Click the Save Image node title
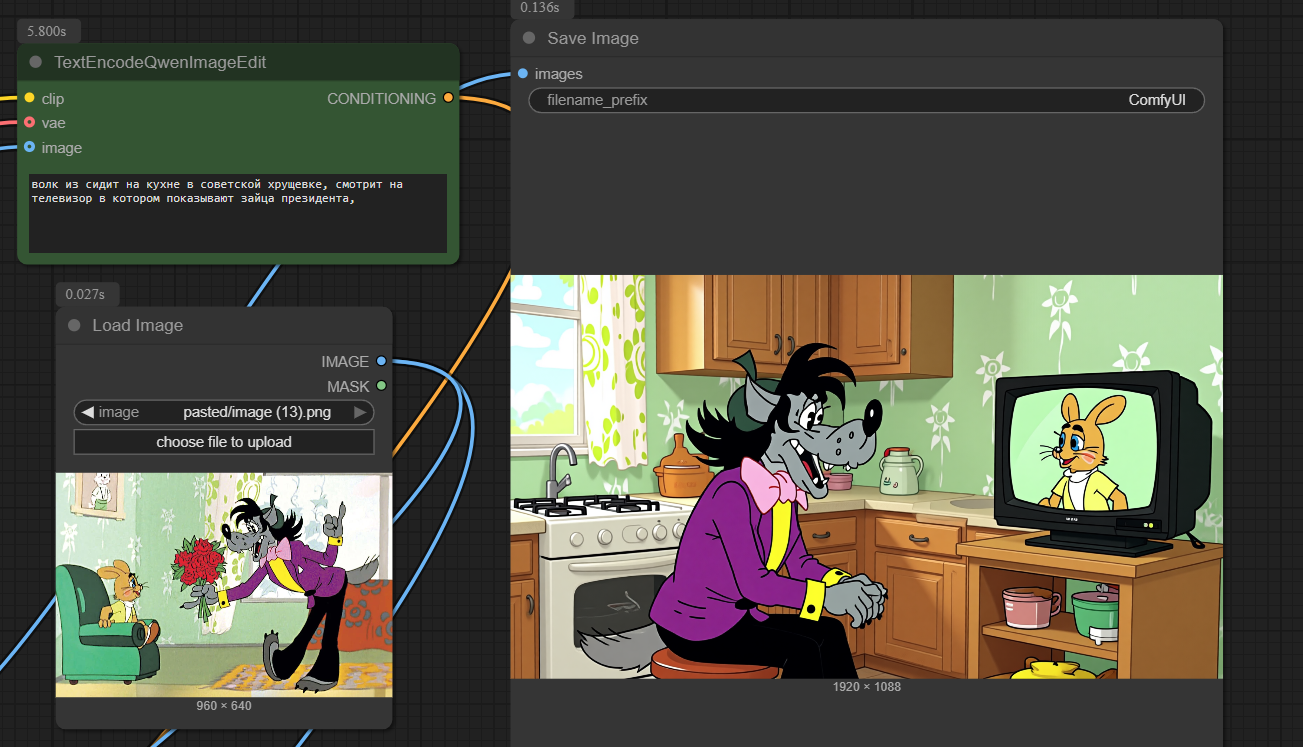This screenshot has height=747, width=1303. (593, 39)
